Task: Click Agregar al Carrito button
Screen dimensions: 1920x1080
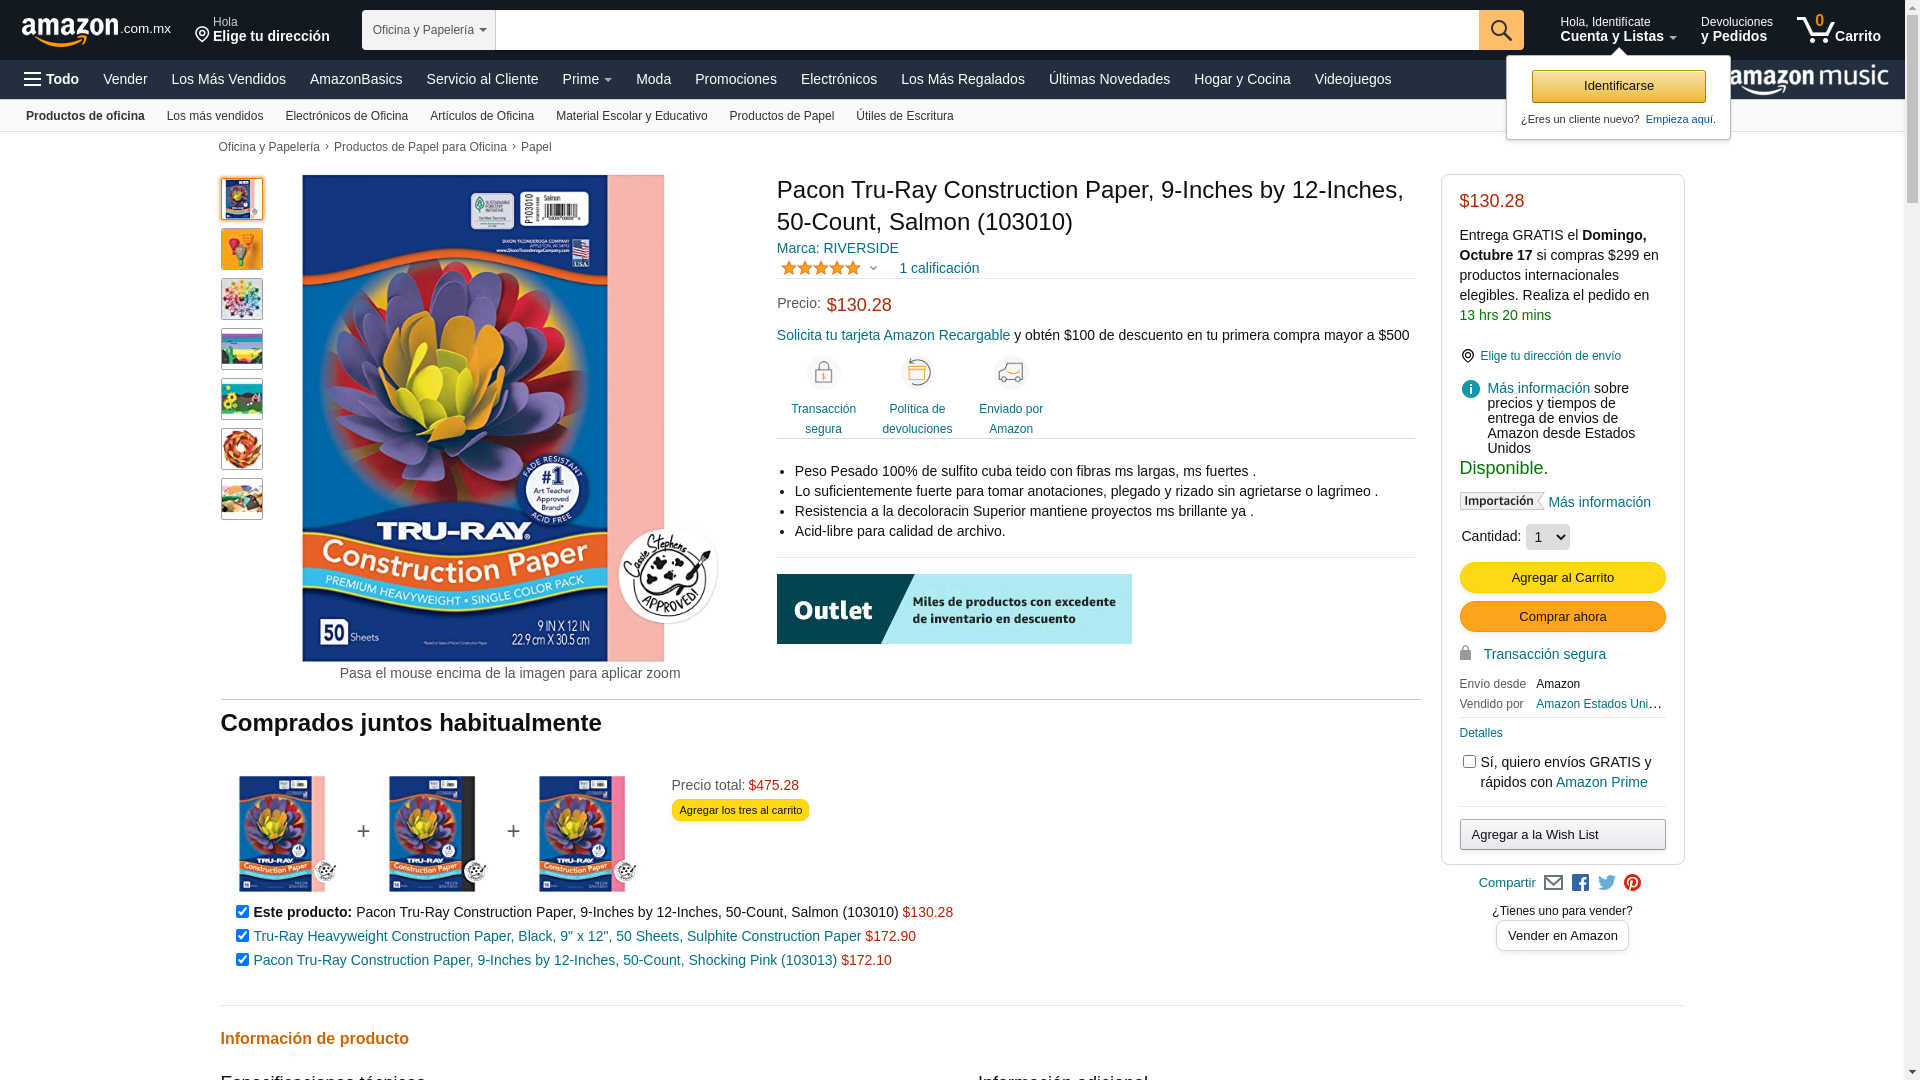Action: point(1562,578)
